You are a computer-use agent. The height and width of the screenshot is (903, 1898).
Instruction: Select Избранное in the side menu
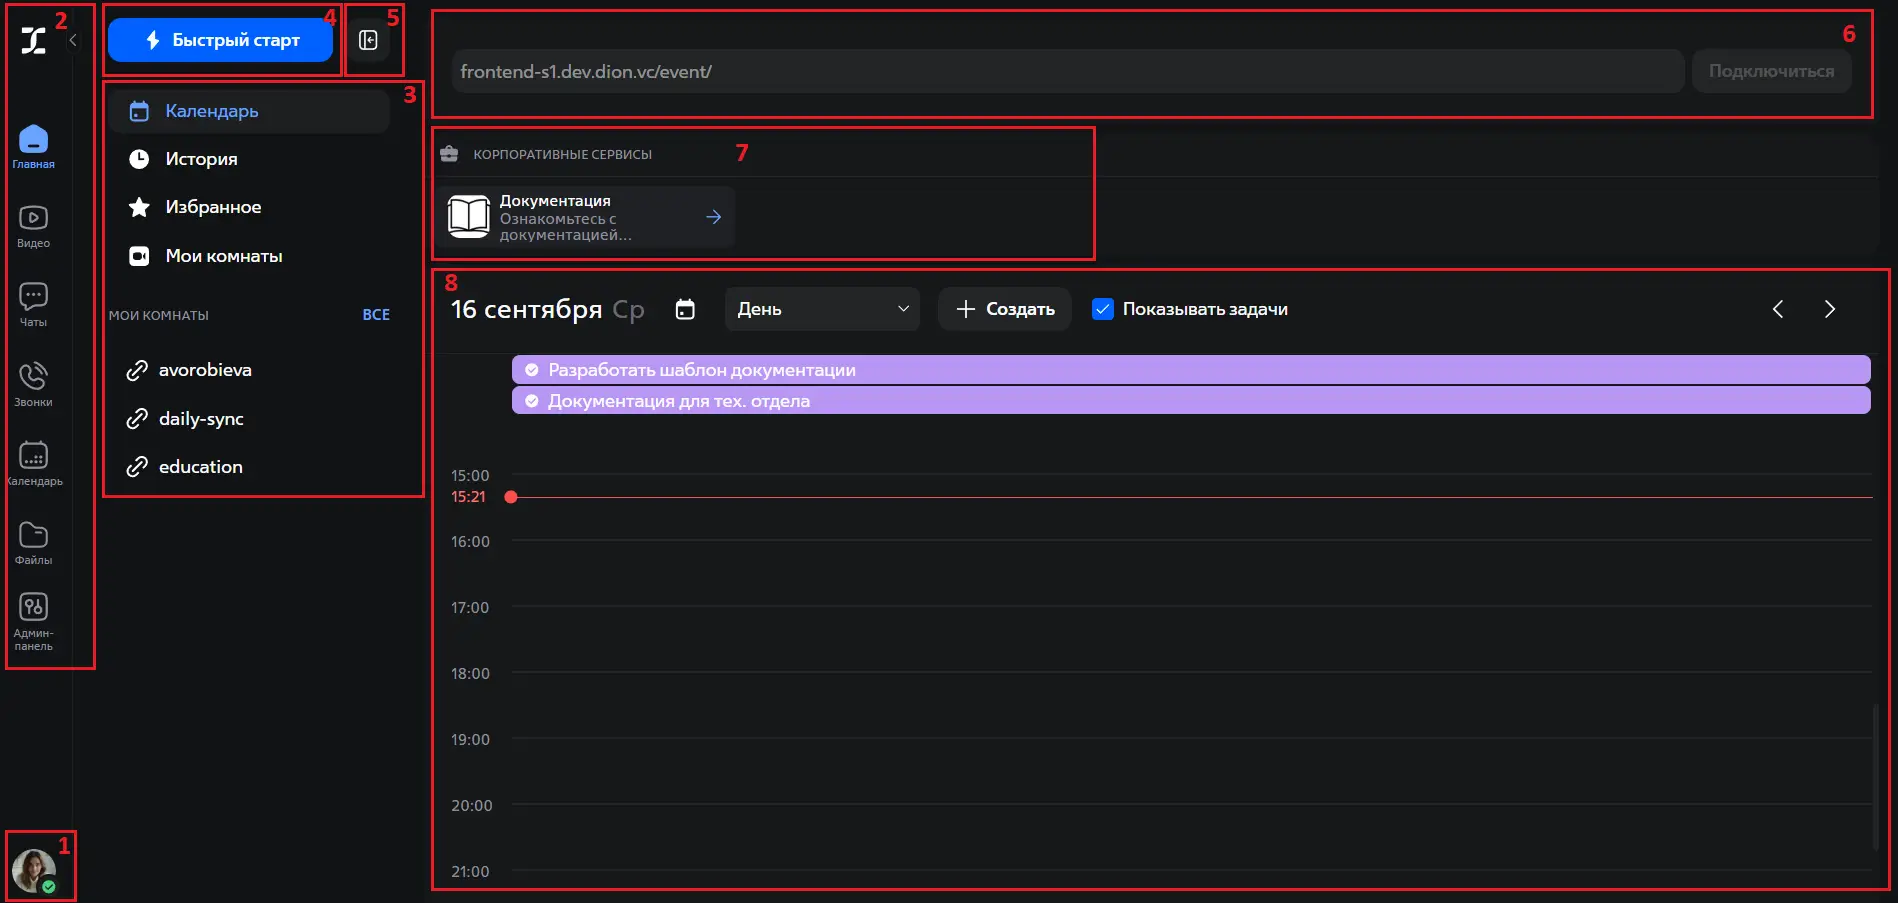249,207
